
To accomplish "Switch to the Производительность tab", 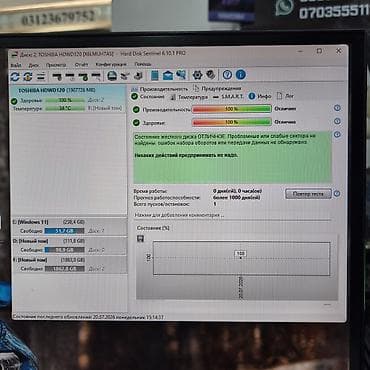I will 160,89.
